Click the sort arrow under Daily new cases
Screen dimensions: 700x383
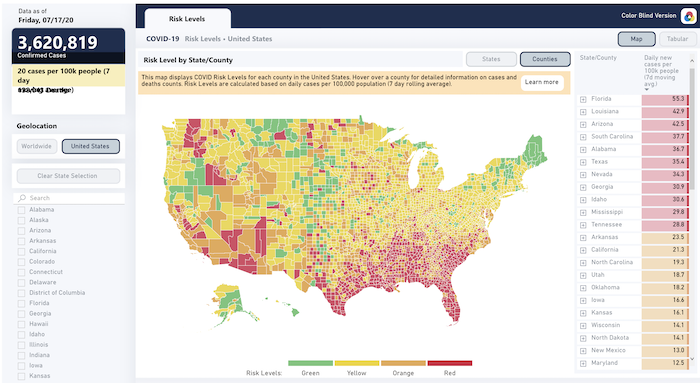click(x=646, y=90)
